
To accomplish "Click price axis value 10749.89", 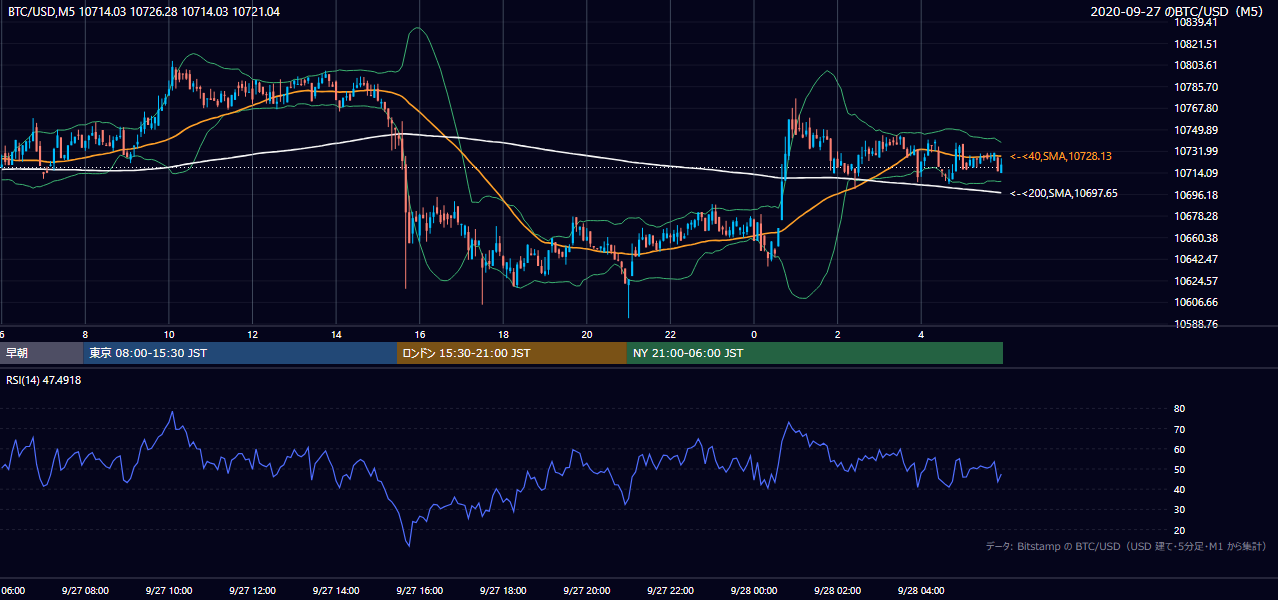I will click(x=1196, y=130).
